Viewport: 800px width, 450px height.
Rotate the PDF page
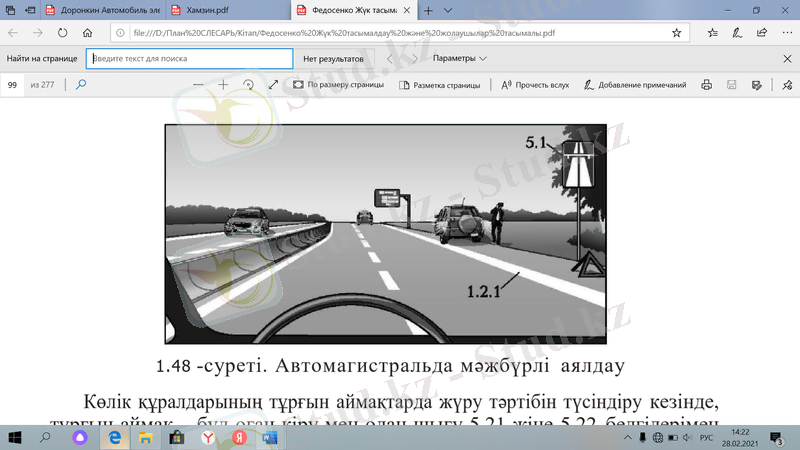coord(248,85)
